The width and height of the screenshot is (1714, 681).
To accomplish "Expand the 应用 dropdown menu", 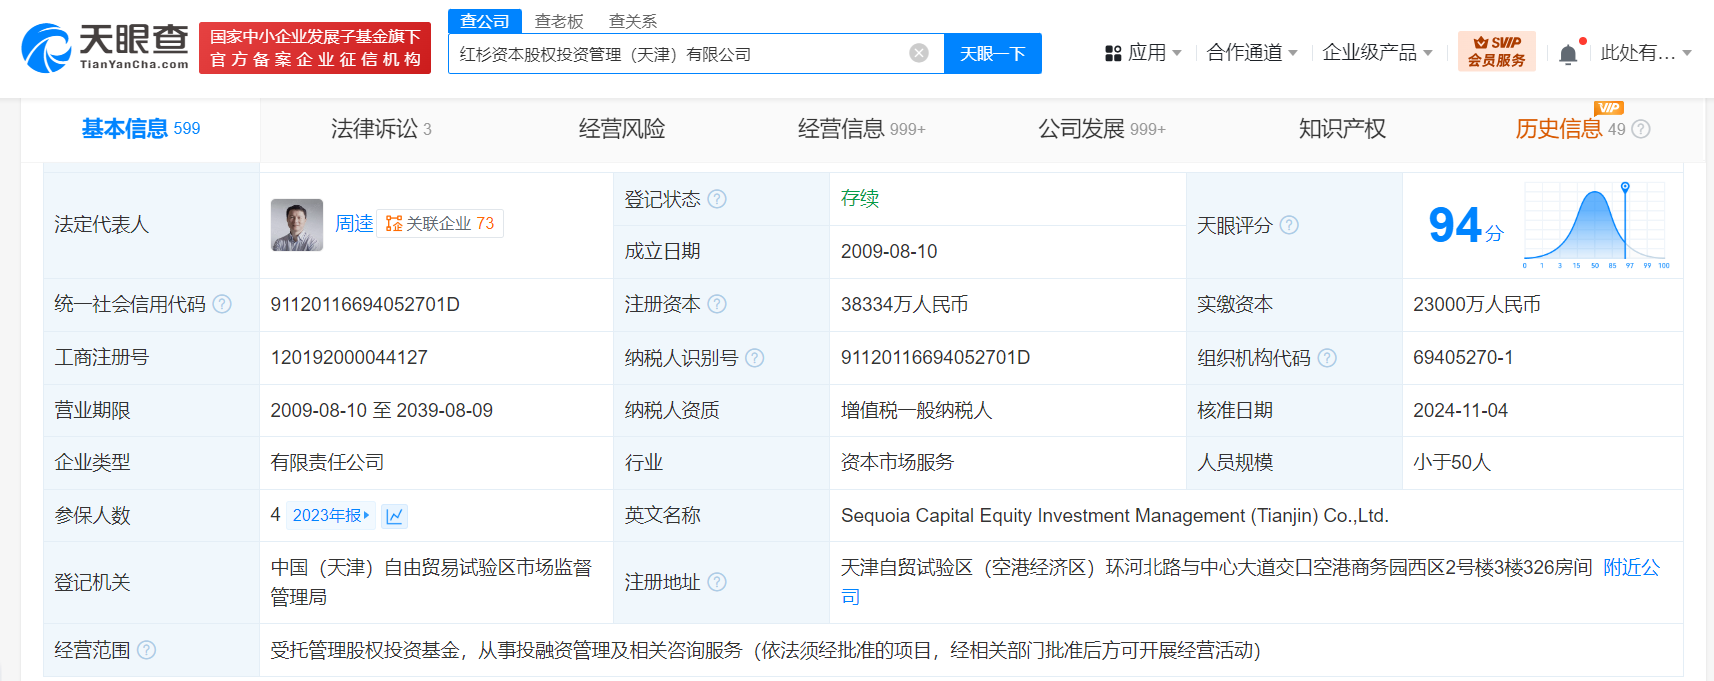I will point(1143,53).
